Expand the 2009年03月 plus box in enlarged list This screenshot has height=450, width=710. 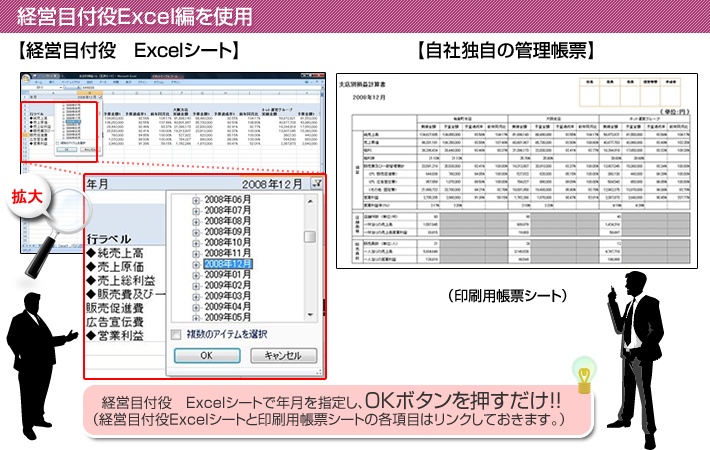[196, 297]
